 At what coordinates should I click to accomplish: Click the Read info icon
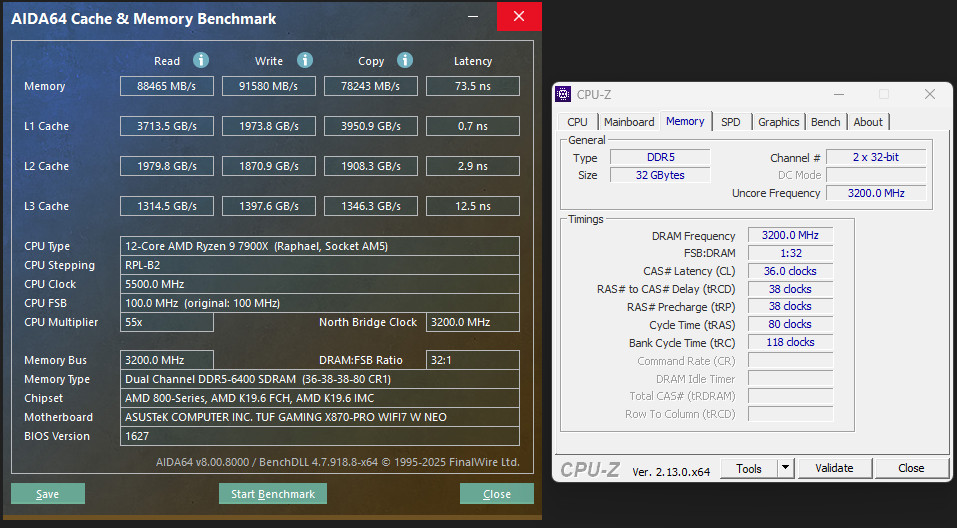coord(201,60)
